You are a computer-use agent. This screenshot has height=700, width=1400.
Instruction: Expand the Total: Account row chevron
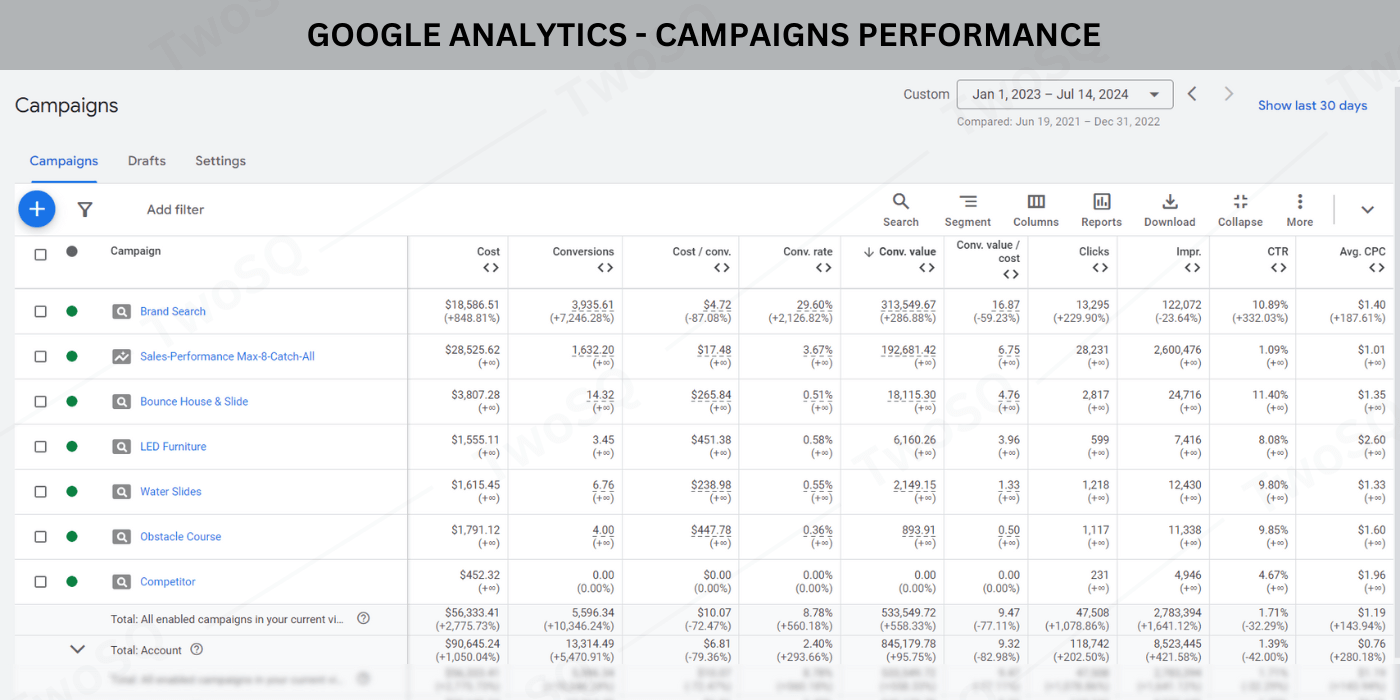click(x=77, y=649)
